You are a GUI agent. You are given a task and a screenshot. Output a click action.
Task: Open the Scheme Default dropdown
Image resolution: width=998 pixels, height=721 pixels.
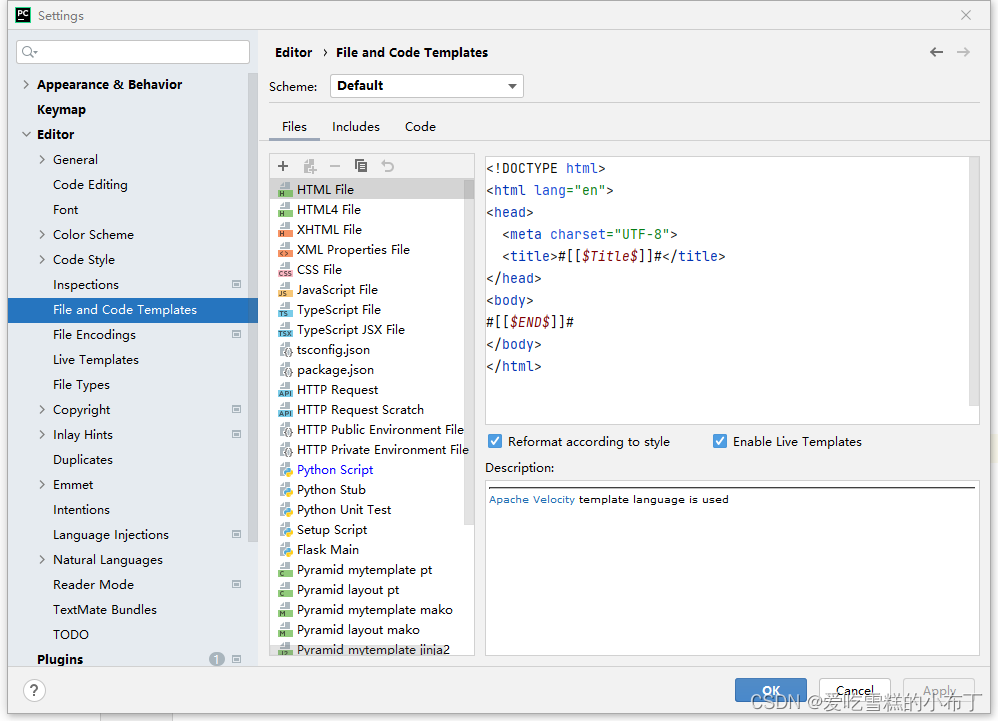tap(426, 86)
